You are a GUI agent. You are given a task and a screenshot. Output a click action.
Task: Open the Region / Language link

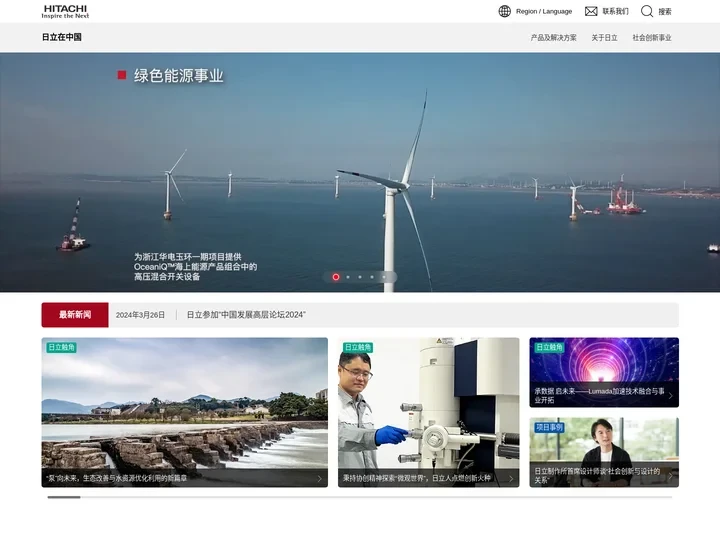544,11
